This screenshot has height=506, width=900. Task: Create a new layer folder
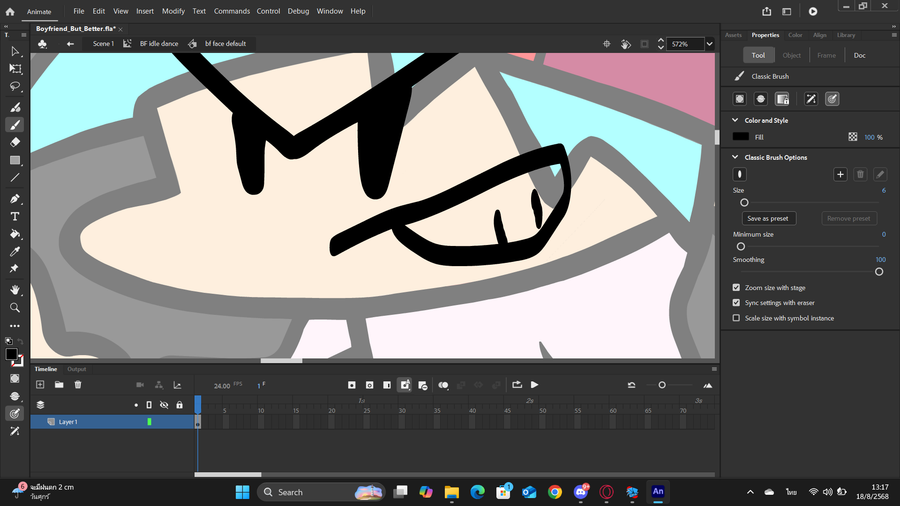point(59,385)
